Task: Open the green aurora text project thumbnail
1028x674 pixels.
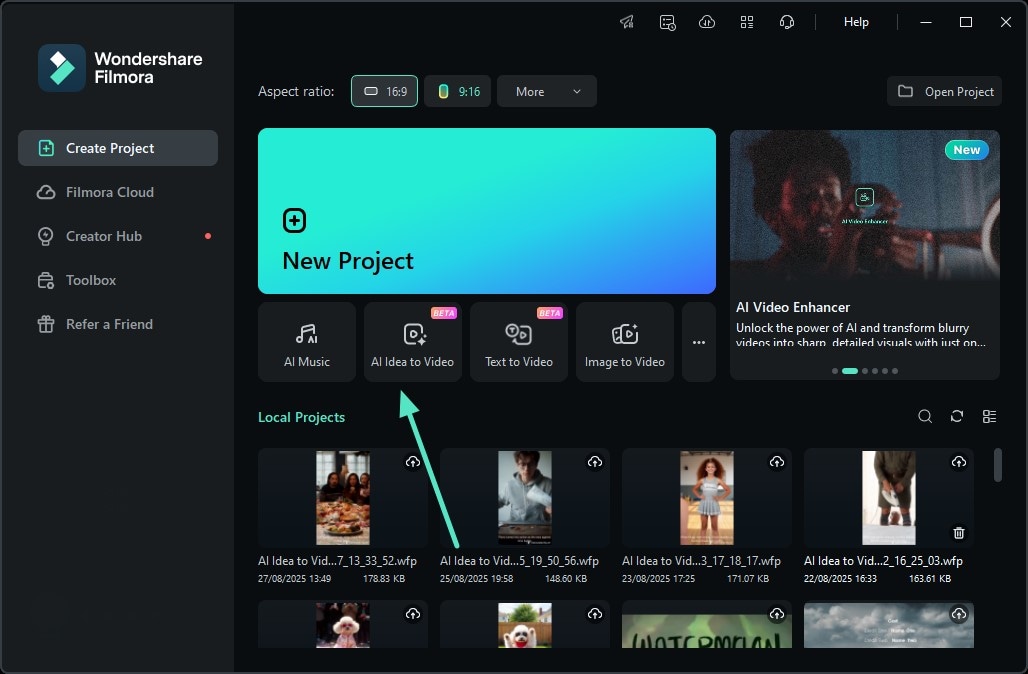Action: tap(707, 625)
